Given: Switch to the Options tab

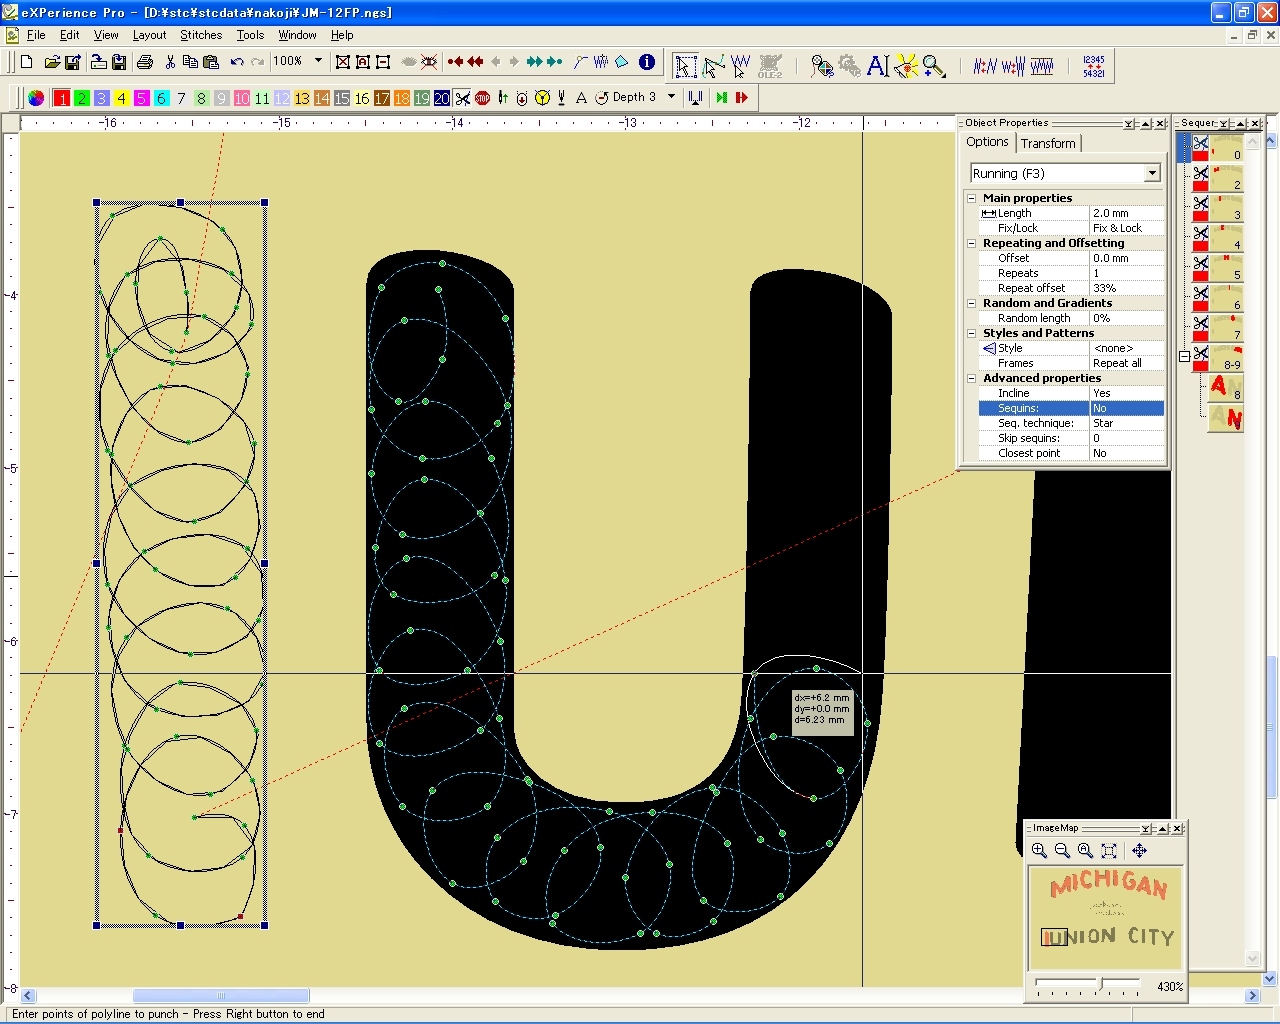Looking at the screenshot, I should pyautogui.click(x=987, y=142).
